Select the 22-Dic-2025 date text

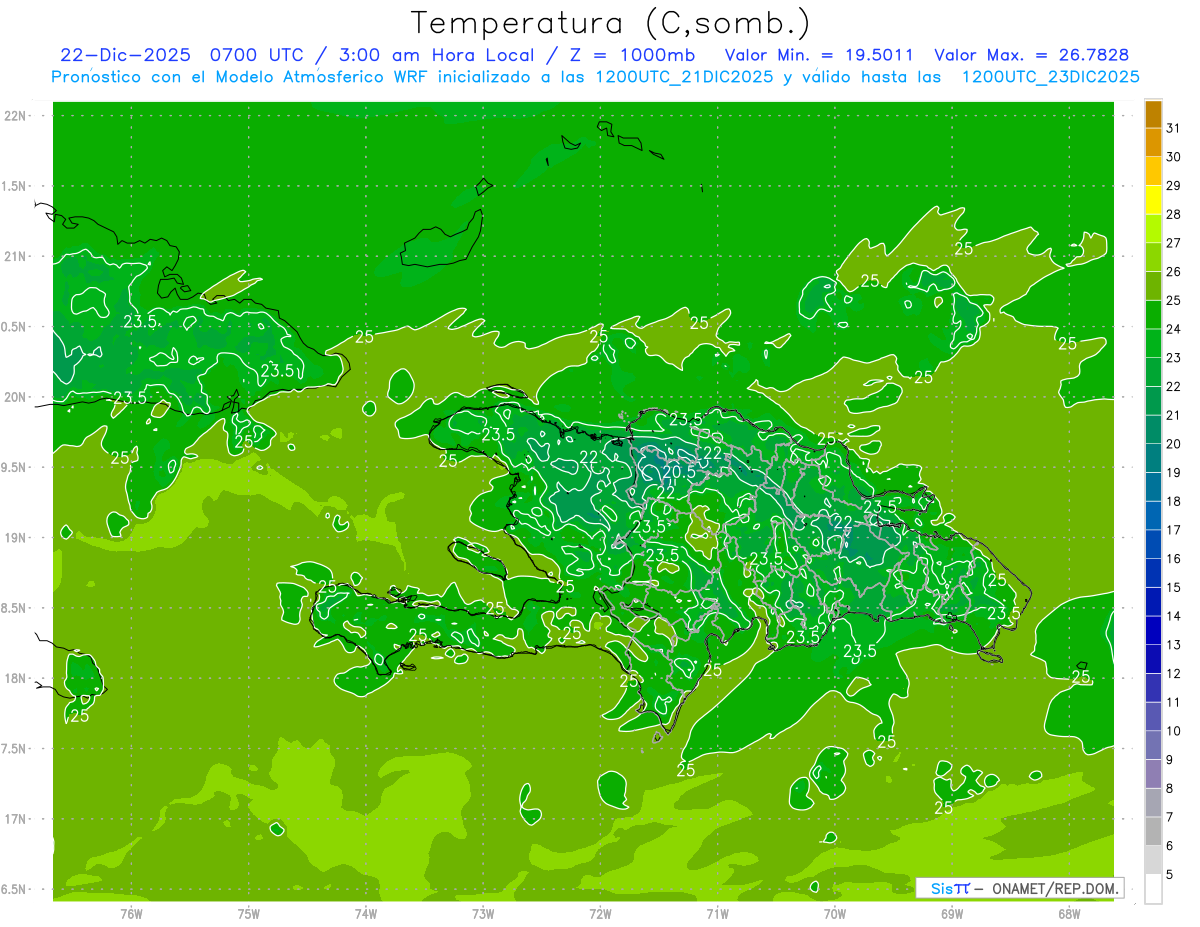[125, 54]
